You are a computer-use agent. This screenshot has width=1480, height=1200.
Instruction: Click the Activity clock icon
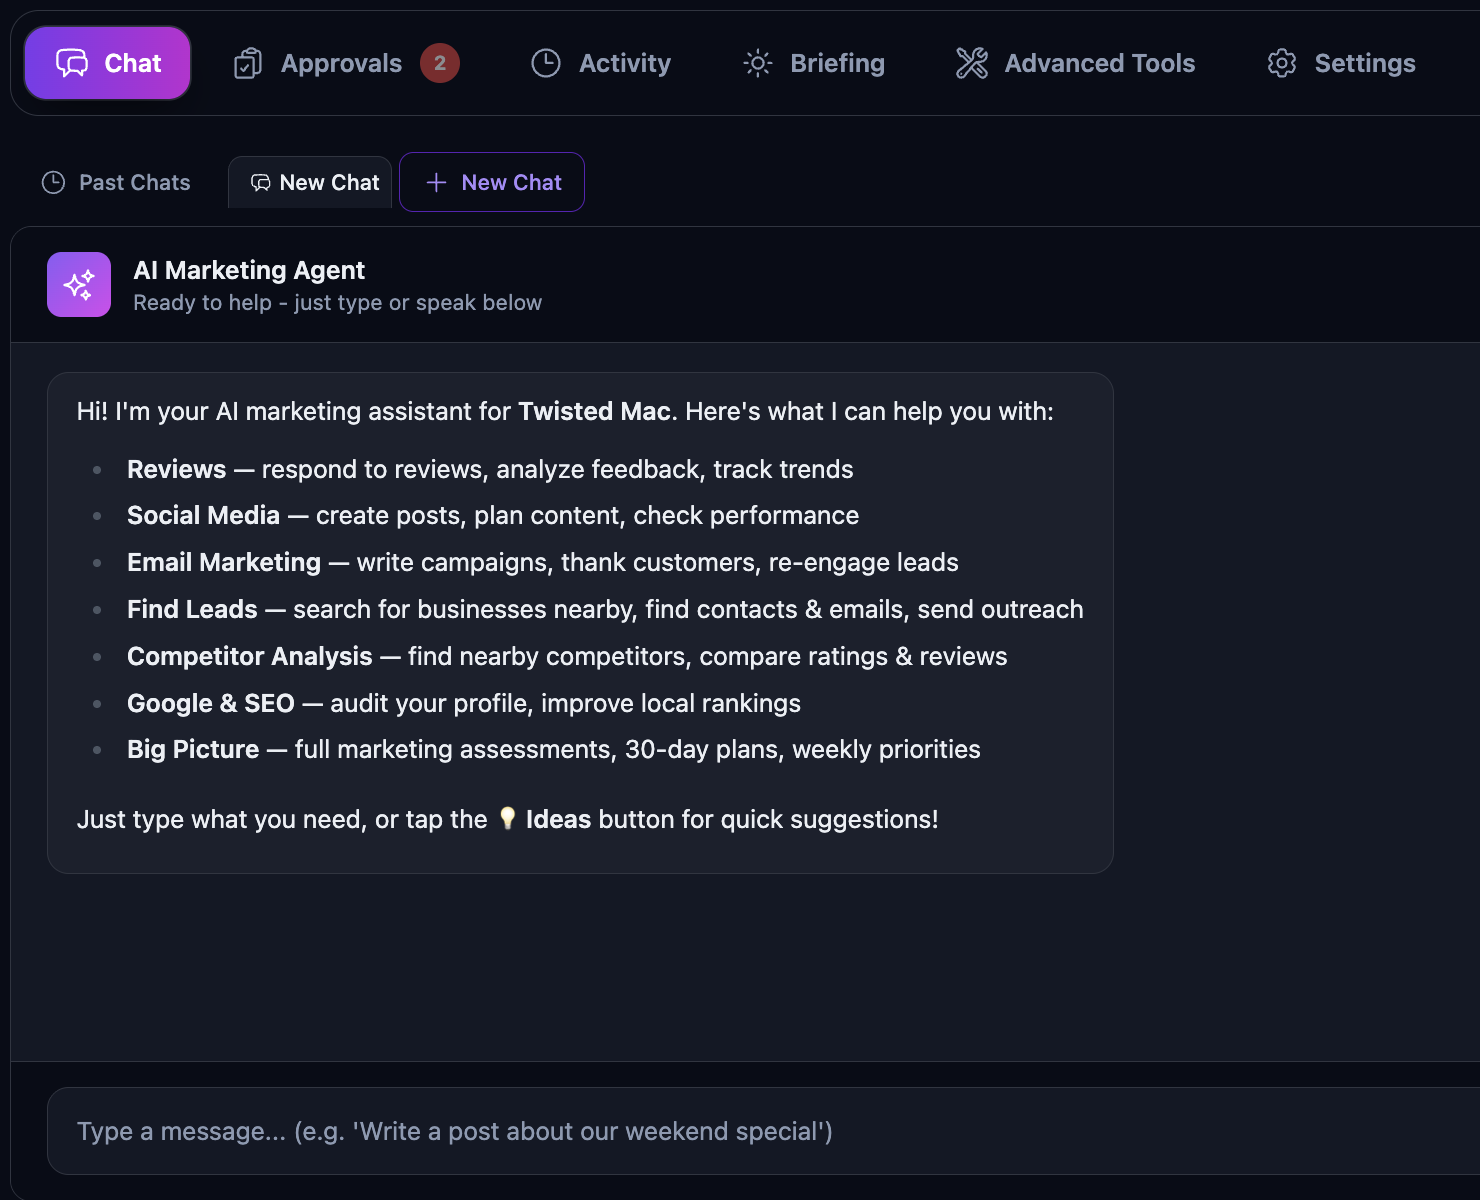546,63
